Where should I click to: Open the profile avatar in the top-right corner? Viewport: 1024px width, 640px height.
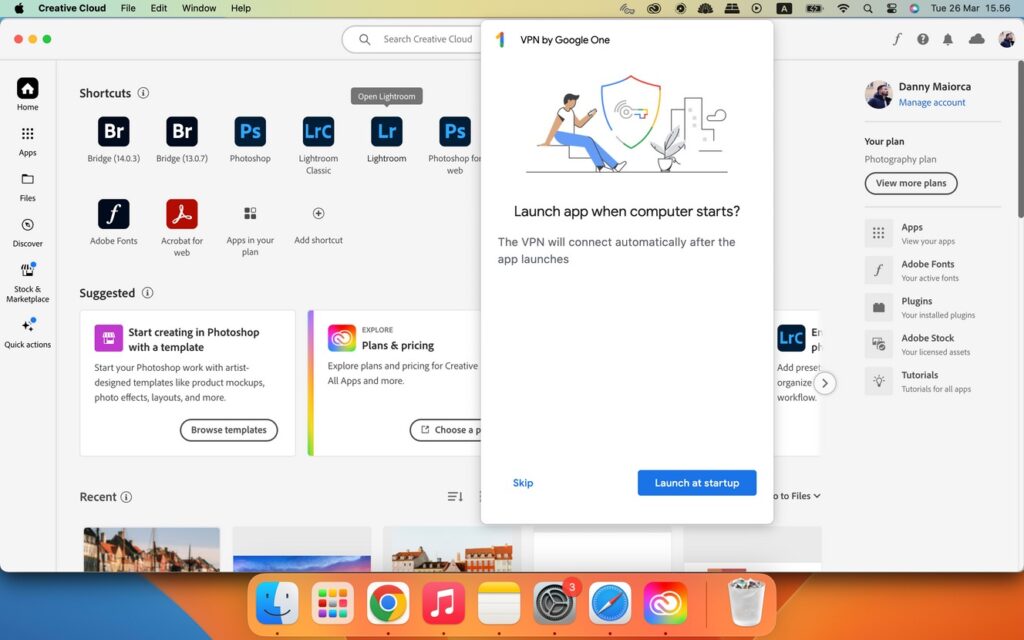click(1006, 39)
